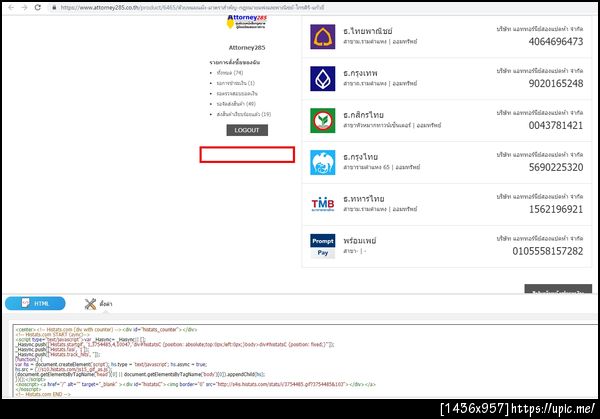Click the ธ.กสิกรไทย bank name

(363, 115)
